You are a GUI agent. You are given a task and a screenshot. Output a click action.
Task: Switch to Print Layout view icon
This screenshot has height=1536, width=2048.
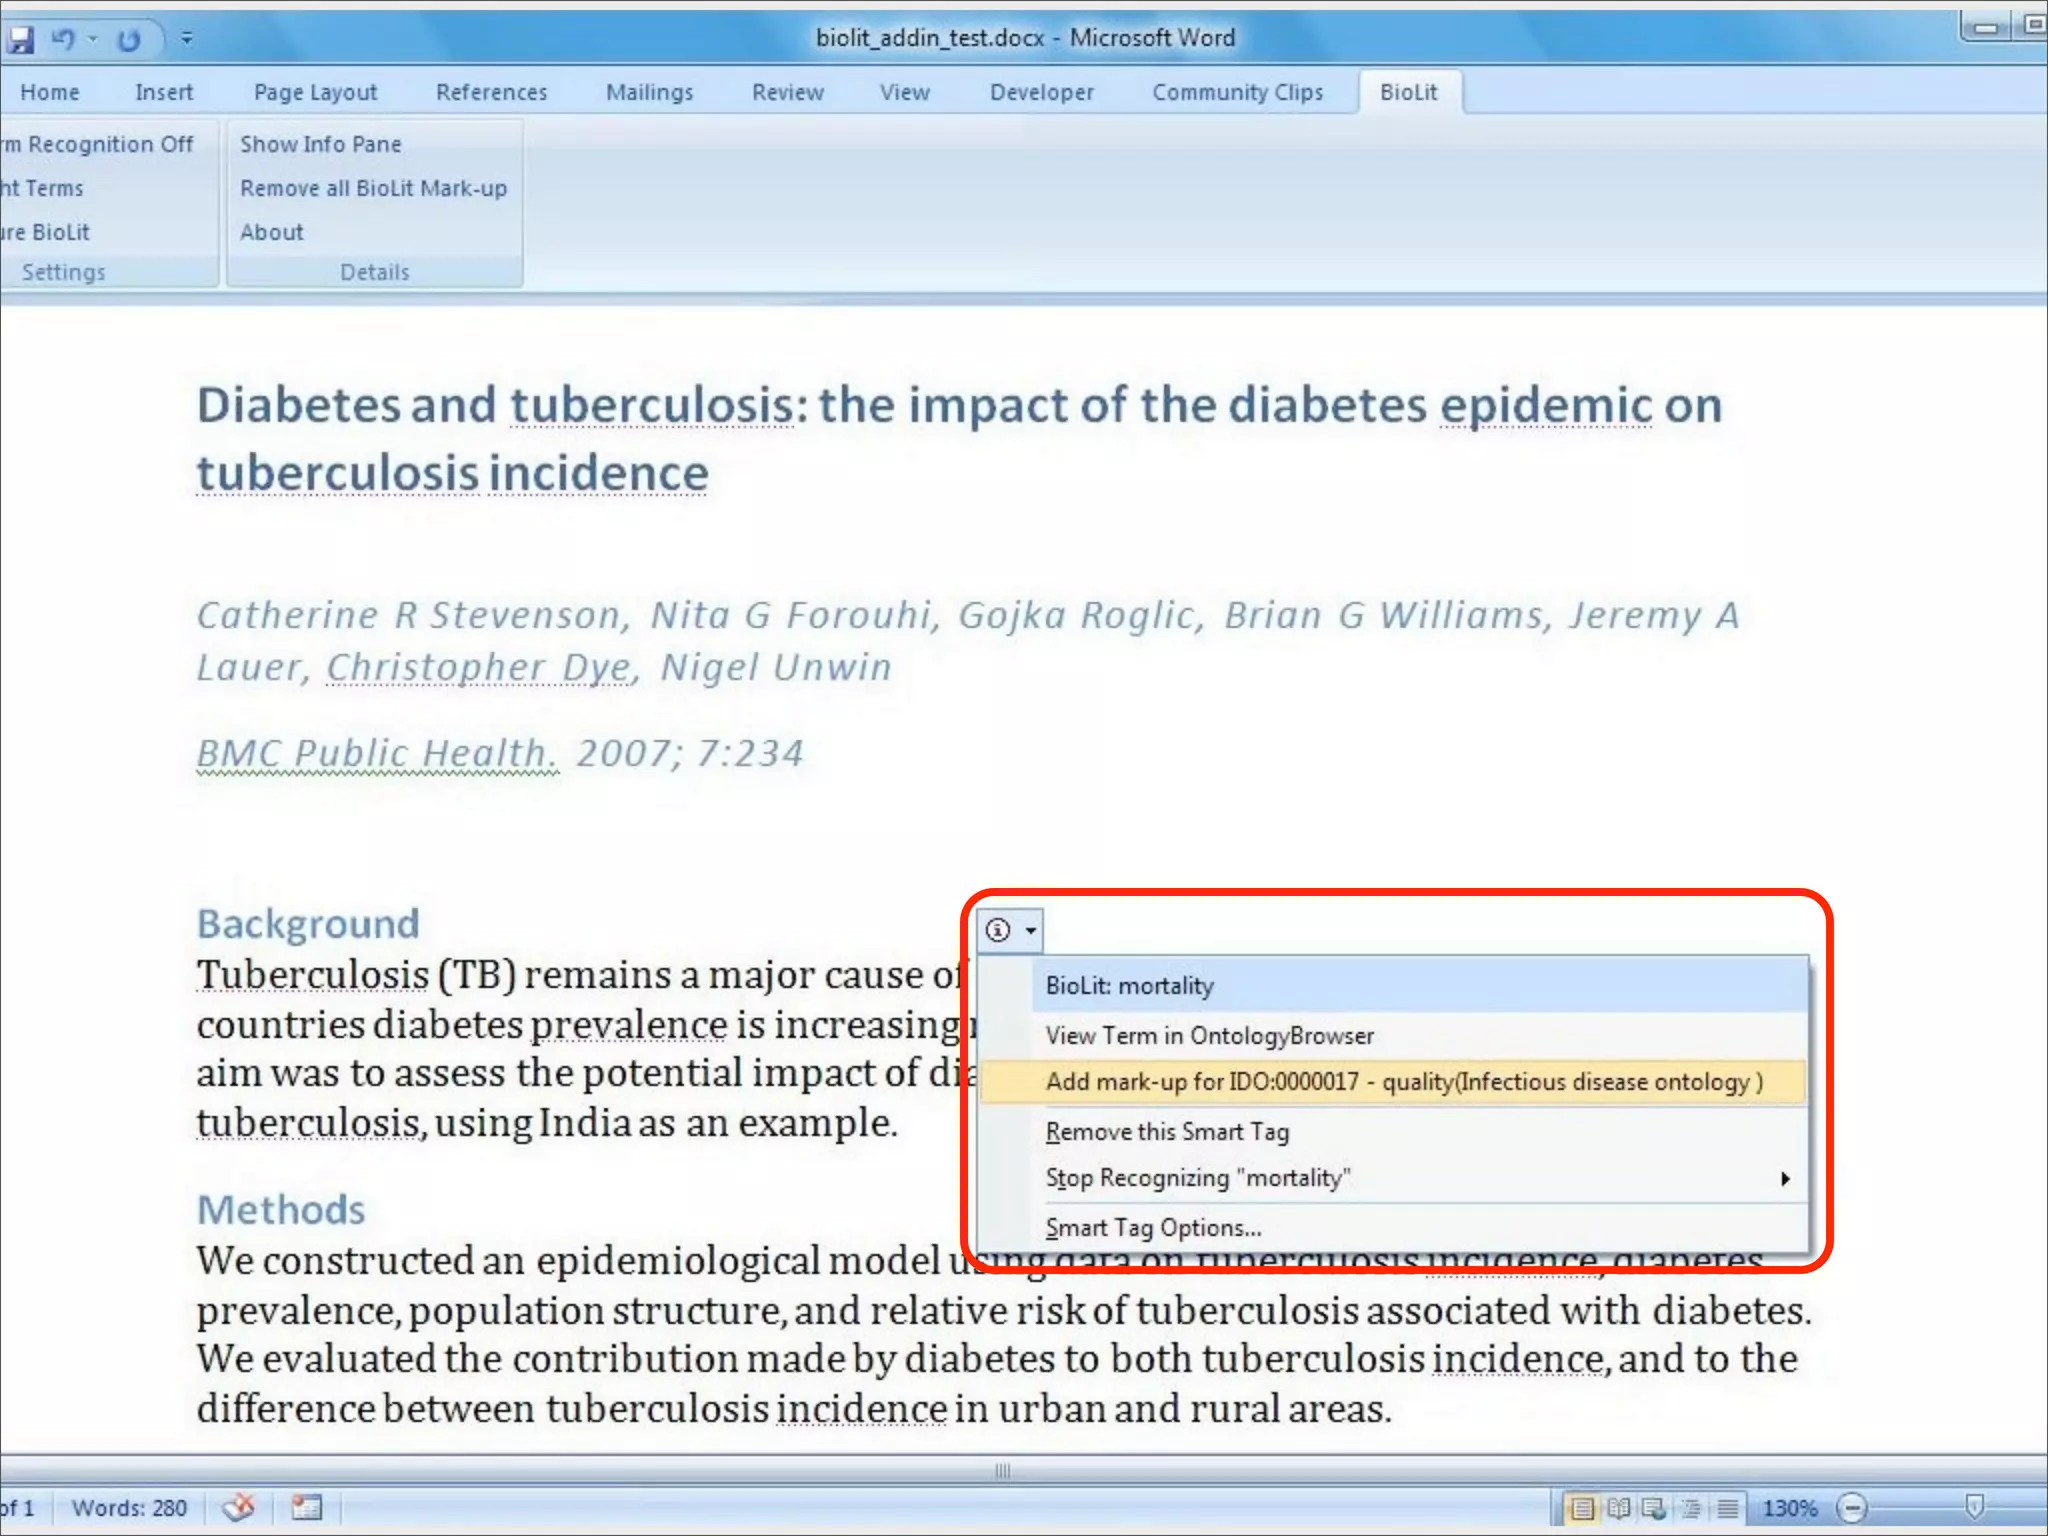[1582, 1508]
